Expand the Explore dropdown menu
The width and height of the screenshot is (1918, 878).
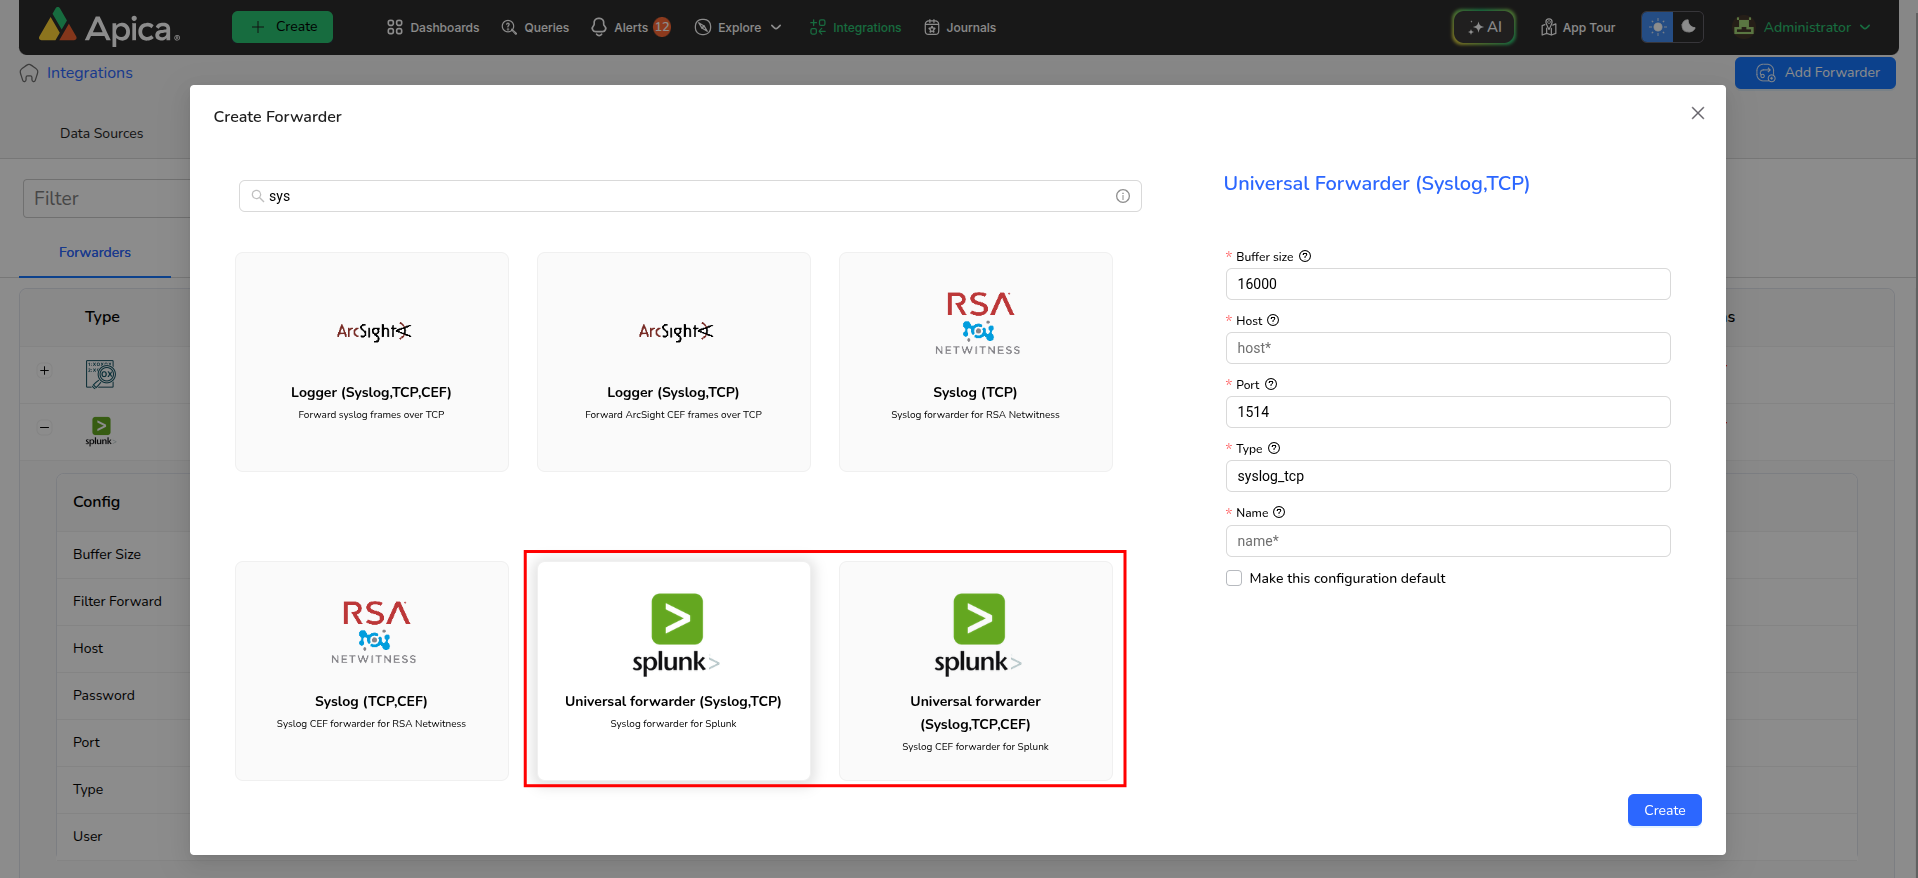pyautogui.click(x=738, y=27)
